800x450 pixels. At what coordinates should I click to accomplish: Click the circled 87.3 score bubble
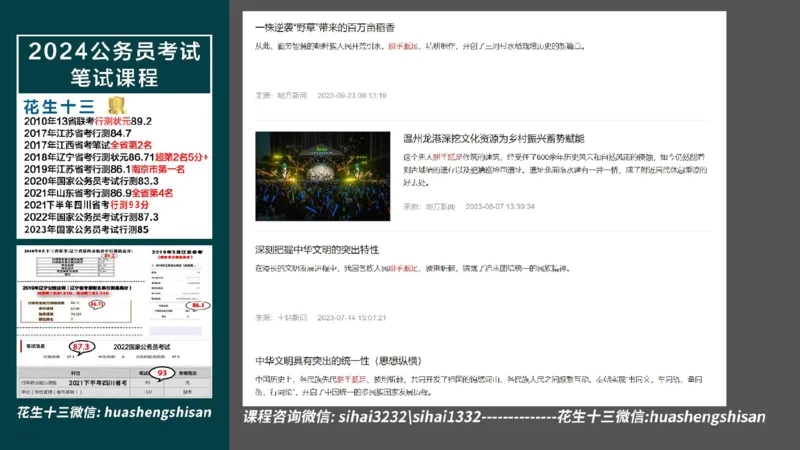pyautogui.click(x=82, y=347)
